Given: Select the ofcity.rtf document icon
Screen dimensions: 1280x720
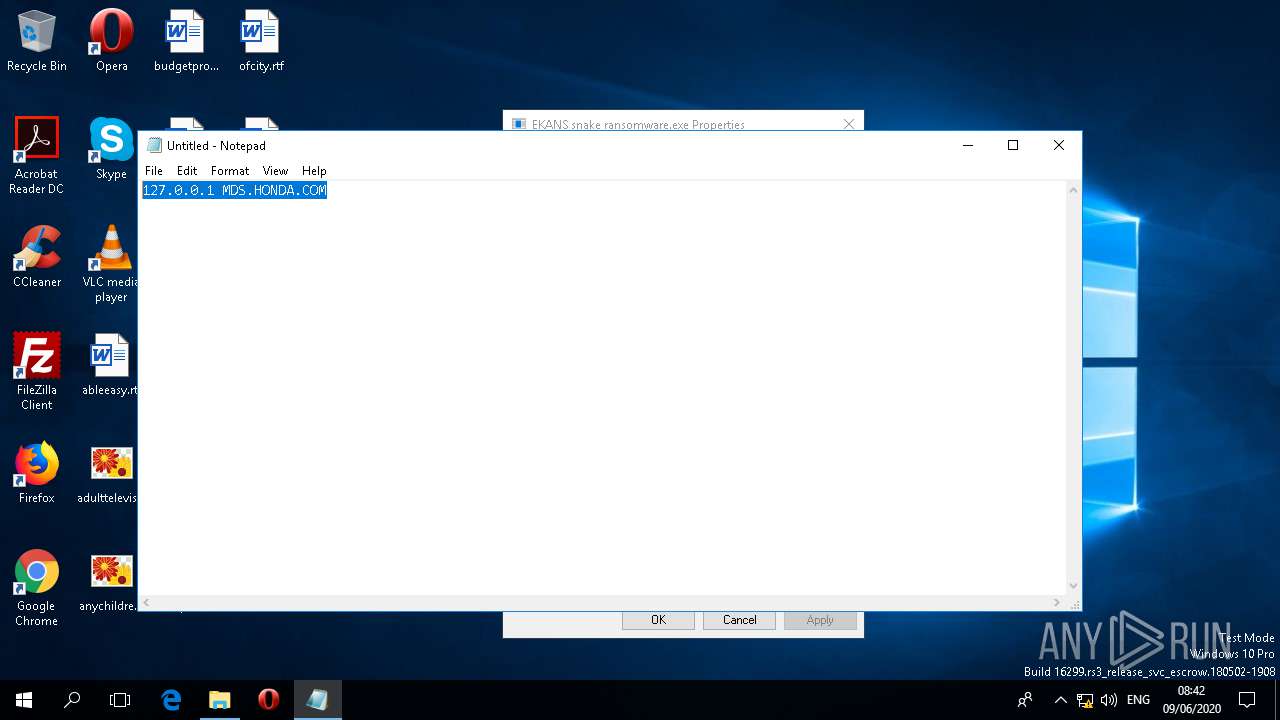Looking at the screenshot, I should point(261,40).
